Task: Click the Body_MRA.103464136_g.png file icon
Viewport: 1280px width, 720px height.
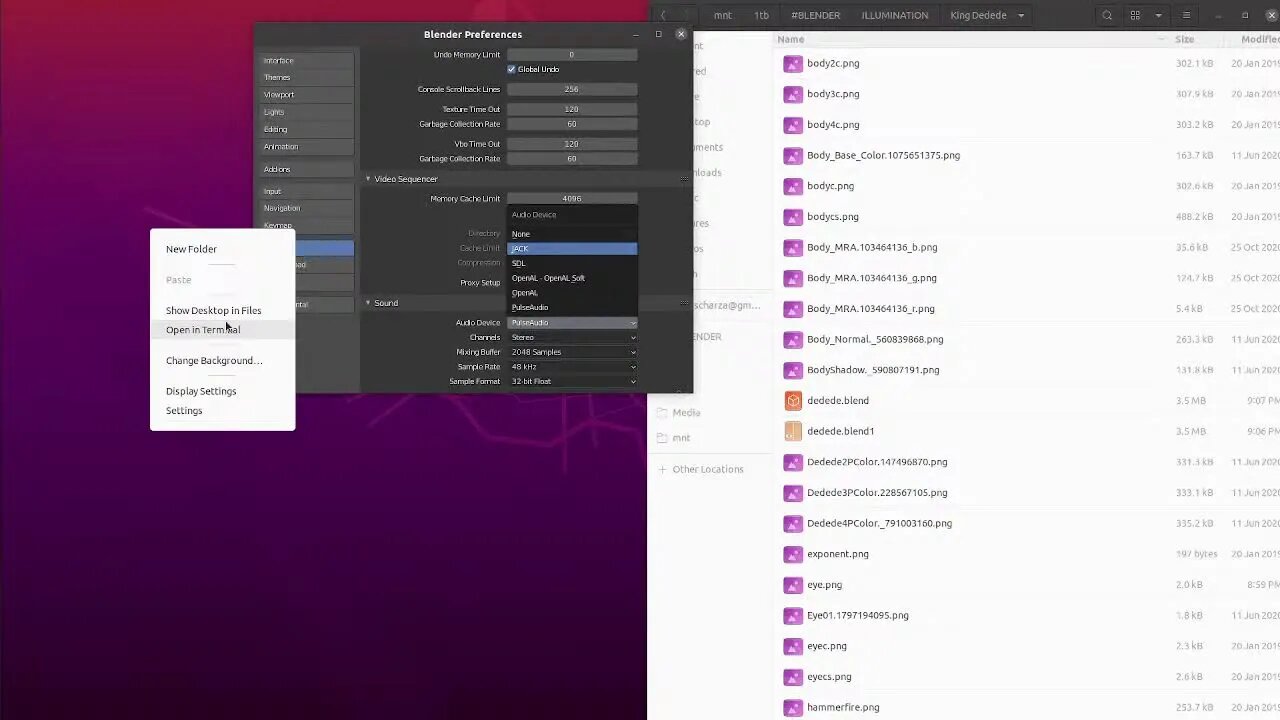Action: 793,278
